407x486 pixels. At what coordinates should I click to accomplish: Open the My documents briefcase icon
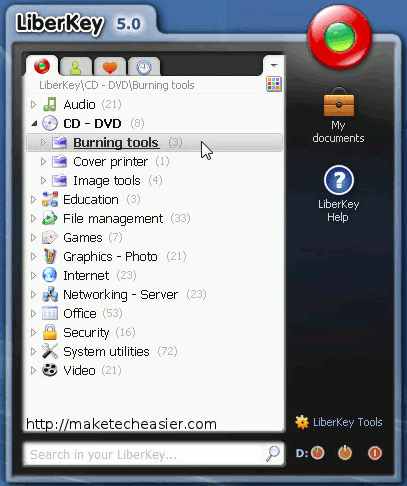click(339, 102)
